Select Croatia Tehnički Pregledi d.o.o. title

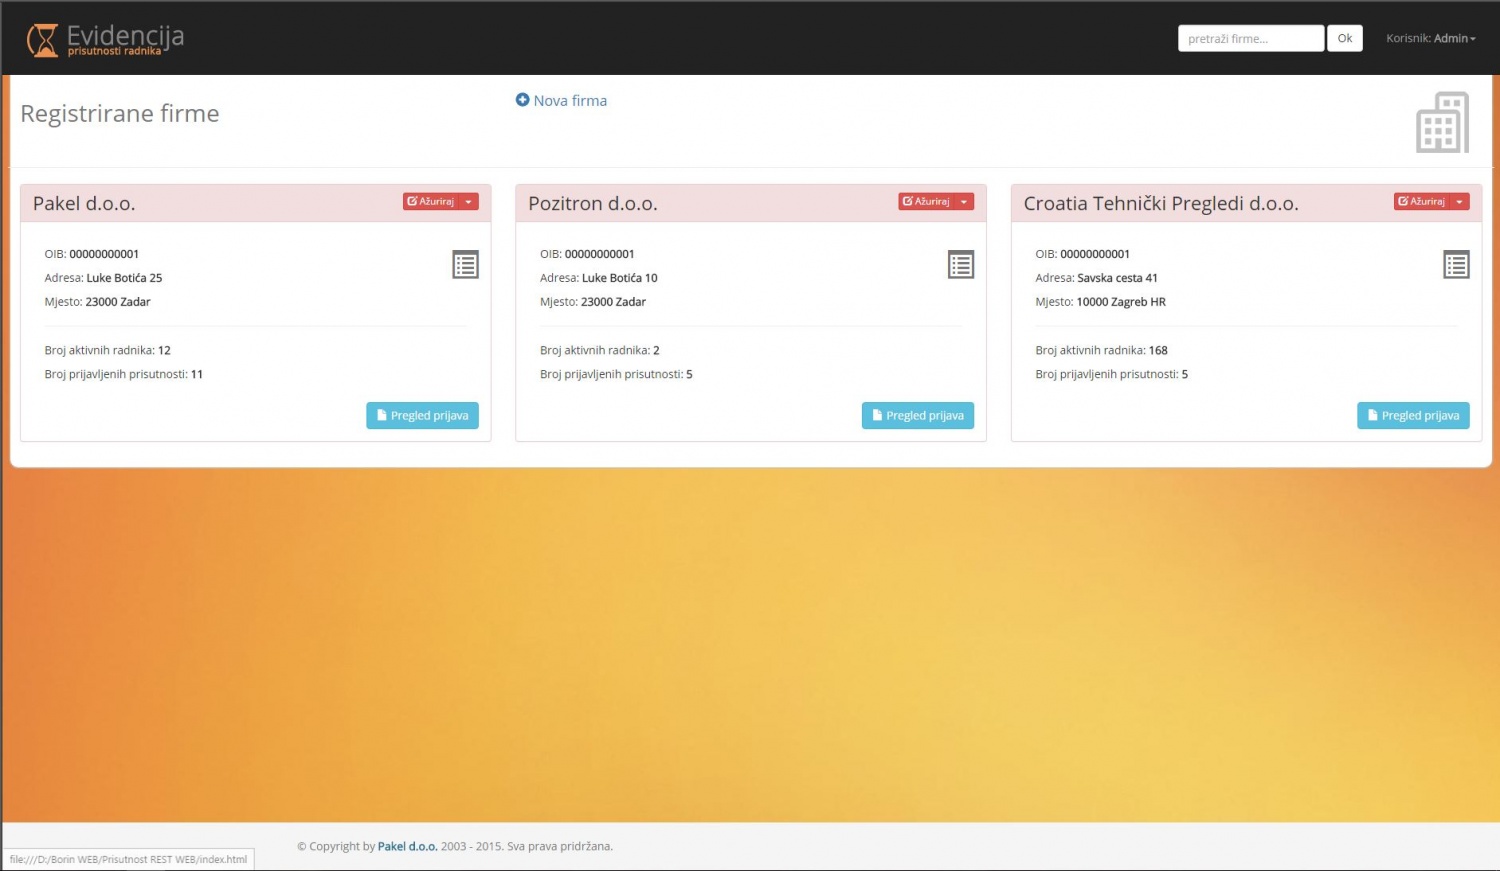pyautogui.click(x=1161, y=203)
